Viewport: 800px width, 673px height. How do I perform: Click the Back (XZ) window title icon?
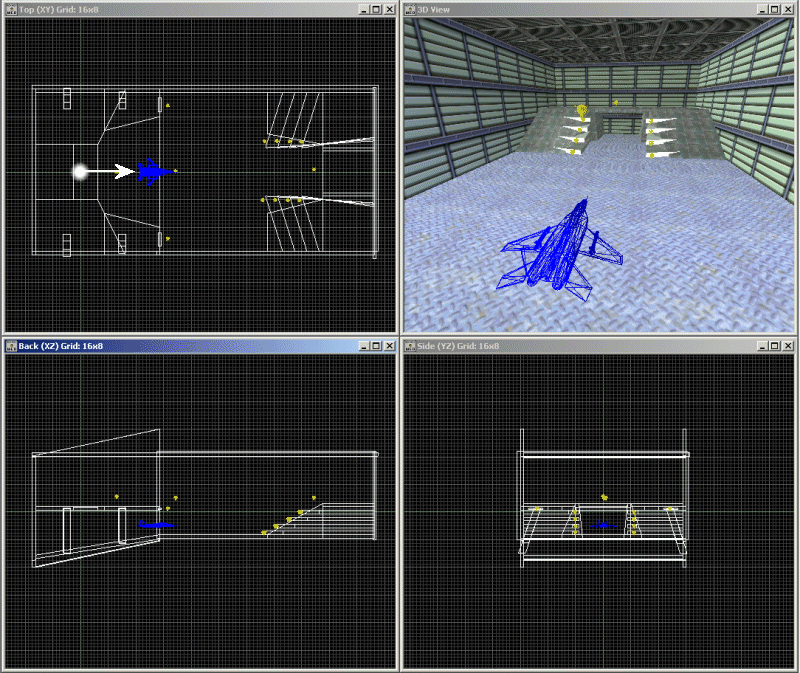pos(11,346)
